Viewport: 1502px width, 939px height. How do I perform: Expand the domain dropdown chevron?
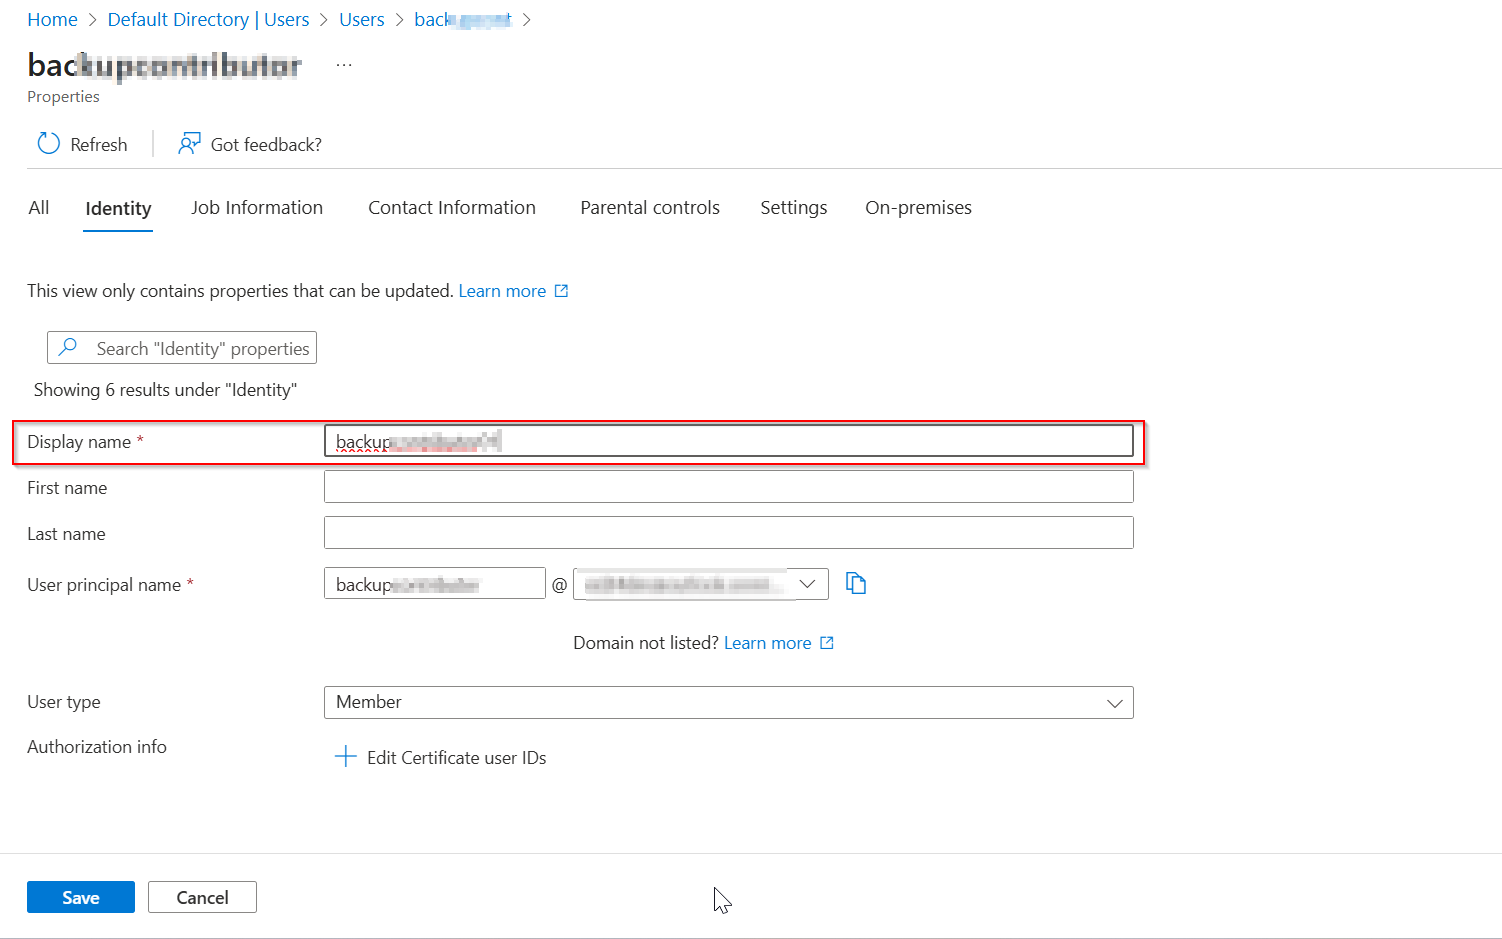(807, 583)
